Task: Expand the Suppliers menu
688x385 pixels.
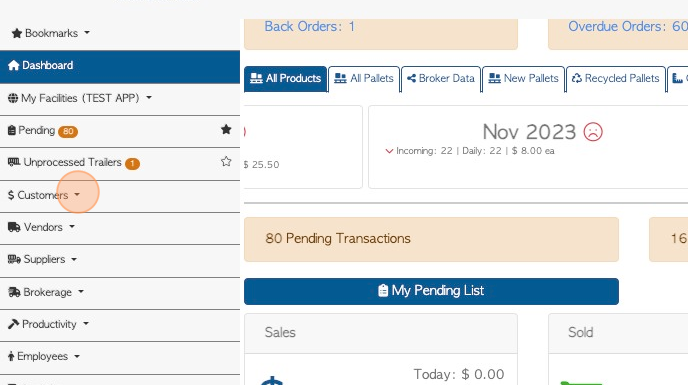Action: pos(42,259)
